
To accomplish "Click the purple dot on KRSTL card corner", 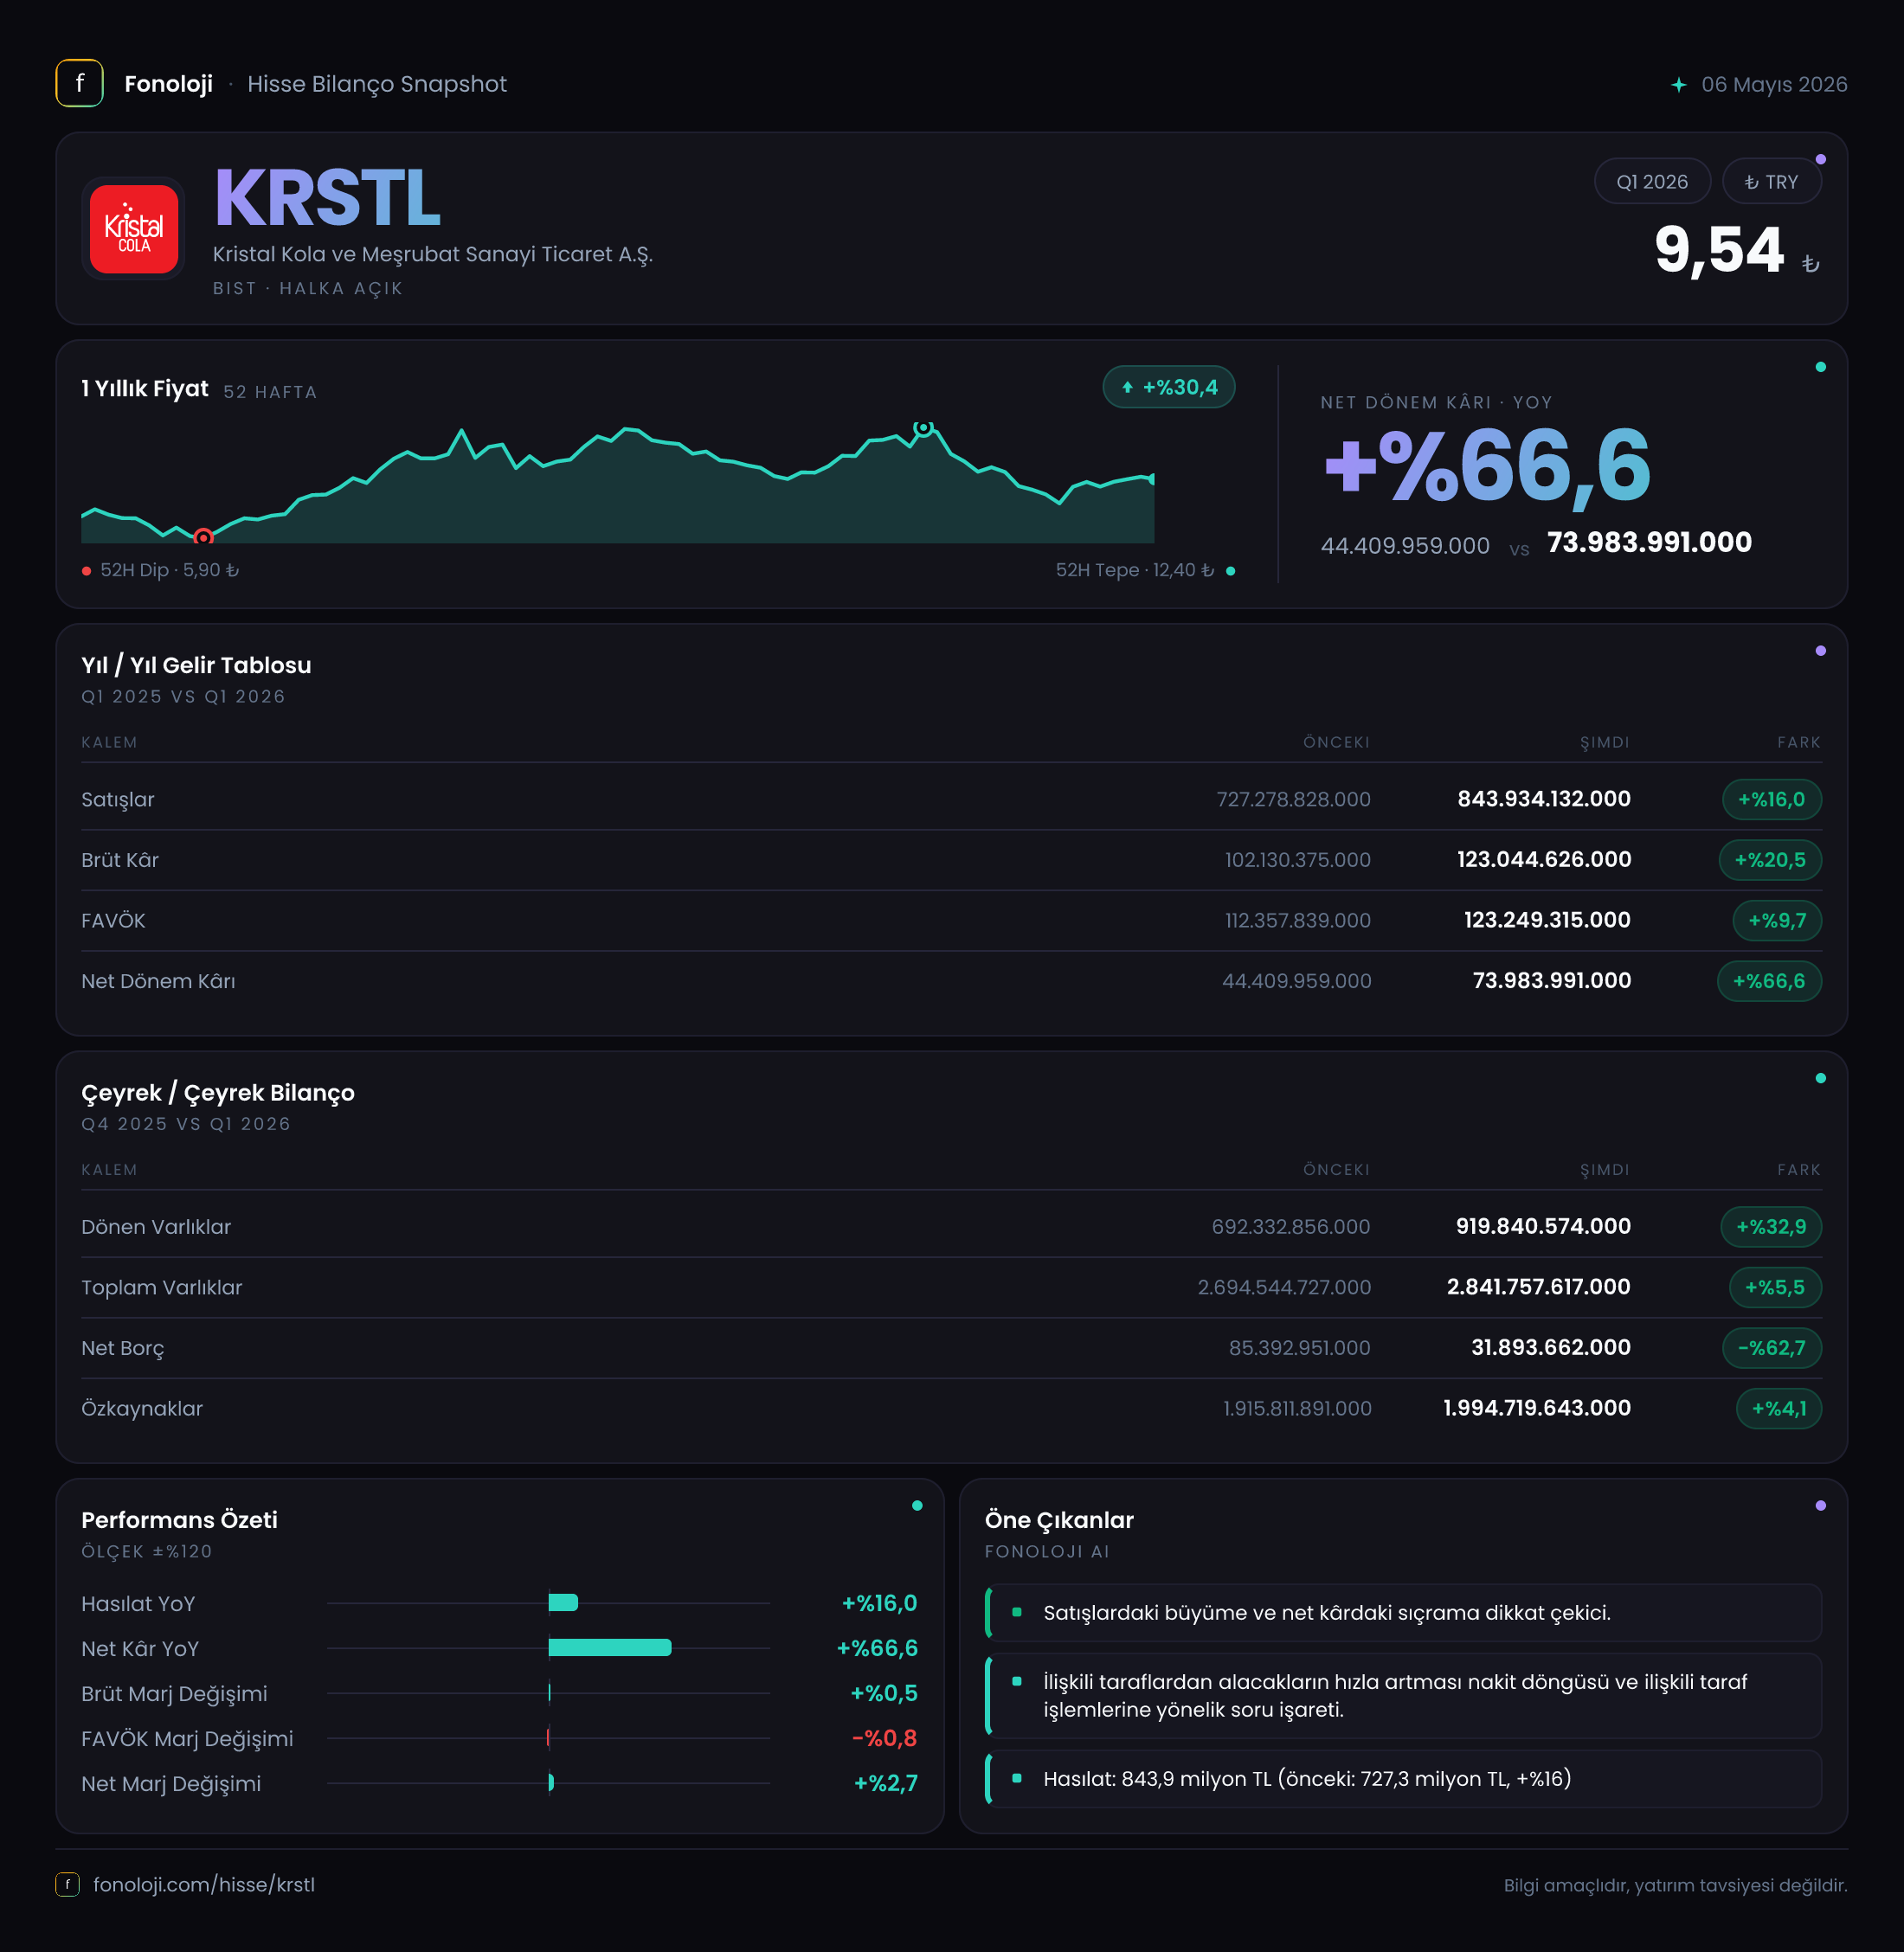I will coord(1820,160).
